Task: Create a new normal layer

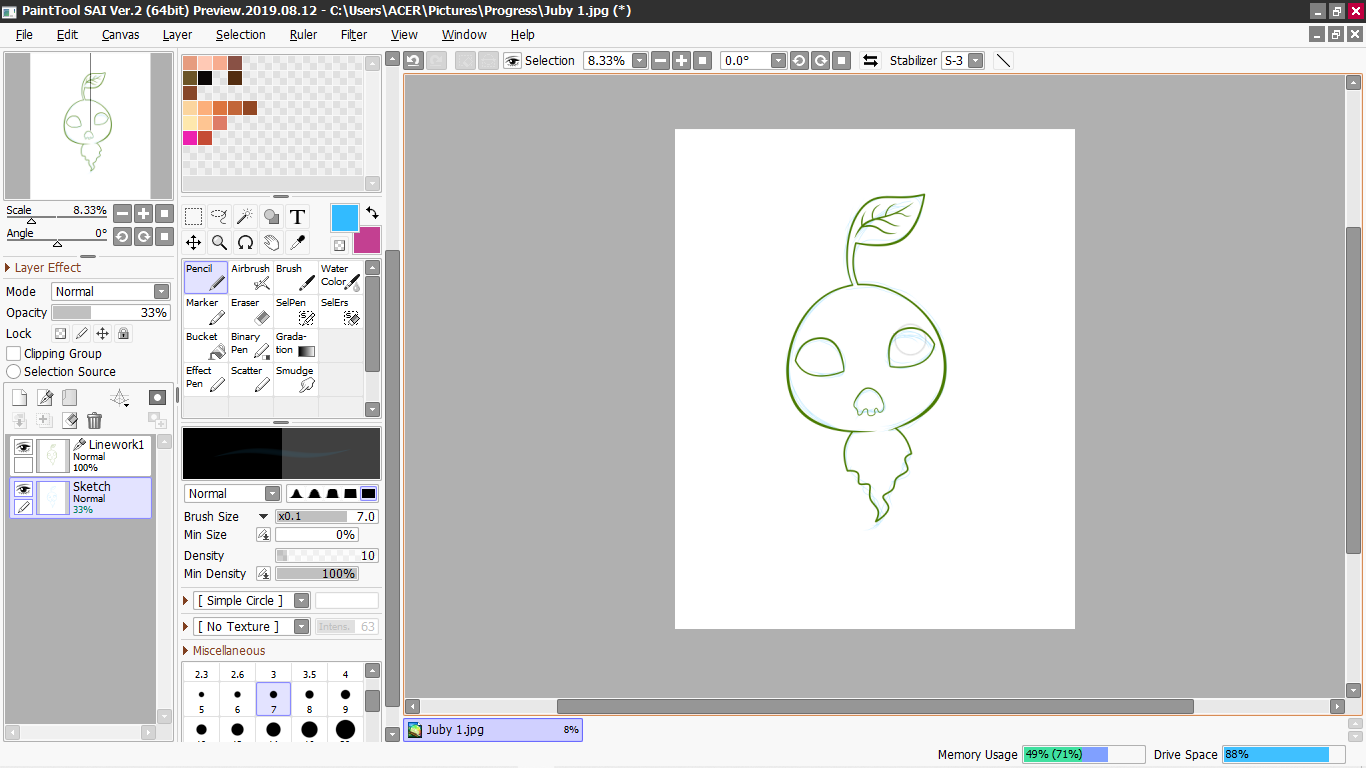Action: (19, 398)
